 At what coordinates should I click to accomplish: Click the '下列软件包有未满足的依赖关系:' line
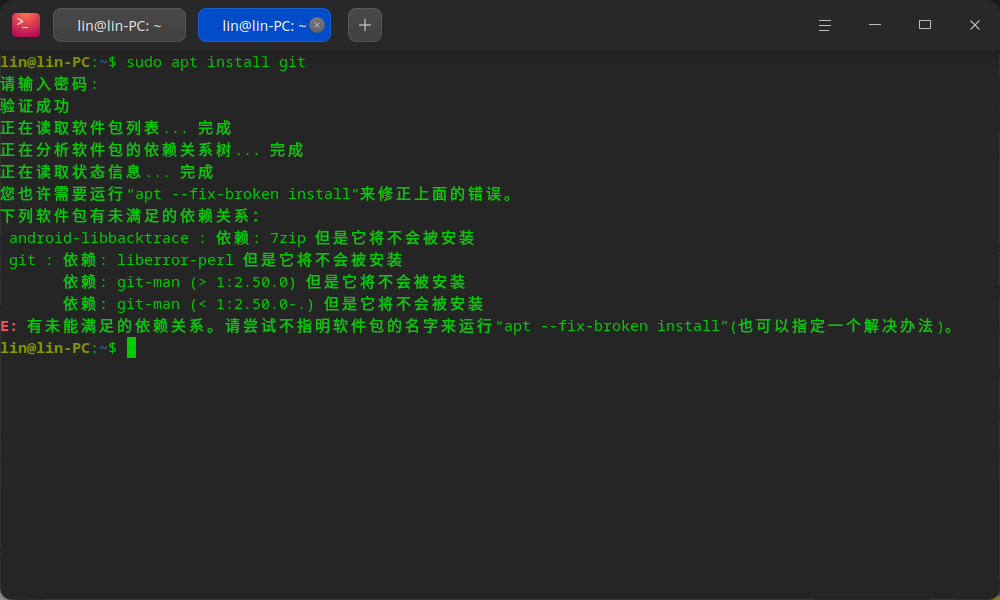[x=130, y=216]
